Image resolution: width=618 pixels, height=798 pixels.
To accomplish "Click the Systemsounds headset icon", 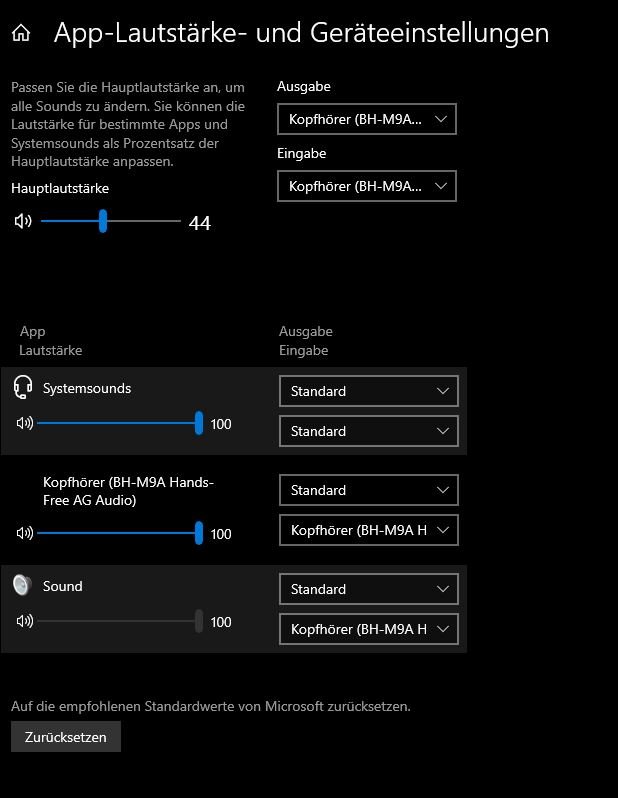I will click(23, 388).
